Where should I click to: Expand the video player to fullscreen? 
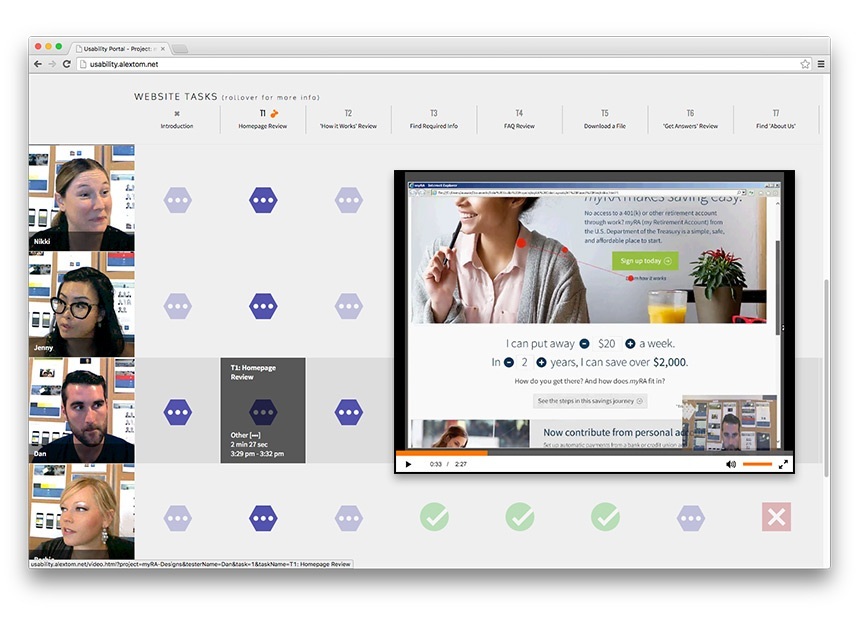coord(783,464)
